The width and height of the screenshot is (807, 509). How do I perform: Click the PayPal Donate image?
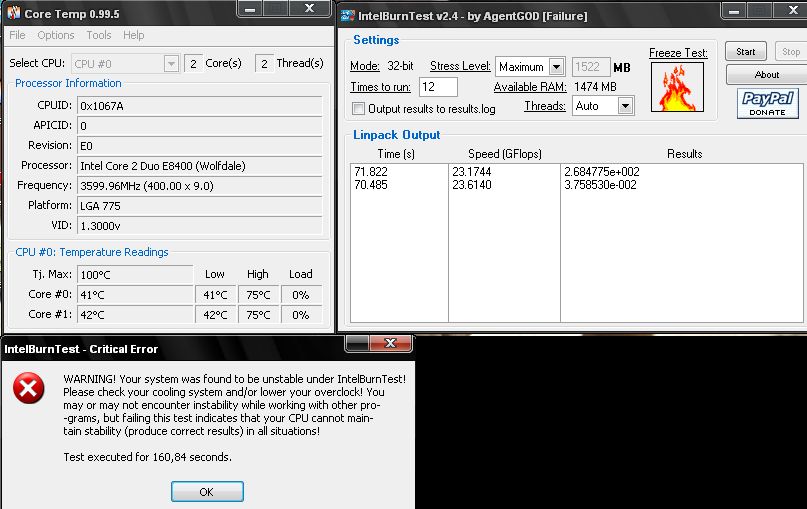coord(767,103)
